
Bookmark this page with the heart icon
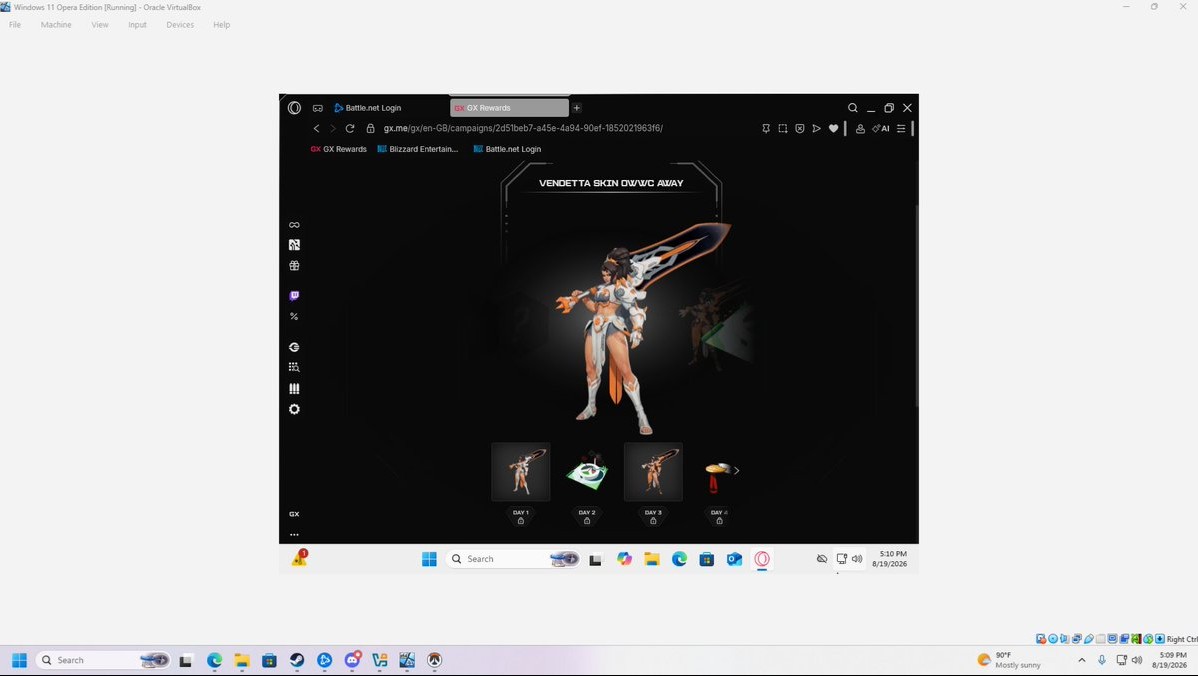(x=834, y=128)
